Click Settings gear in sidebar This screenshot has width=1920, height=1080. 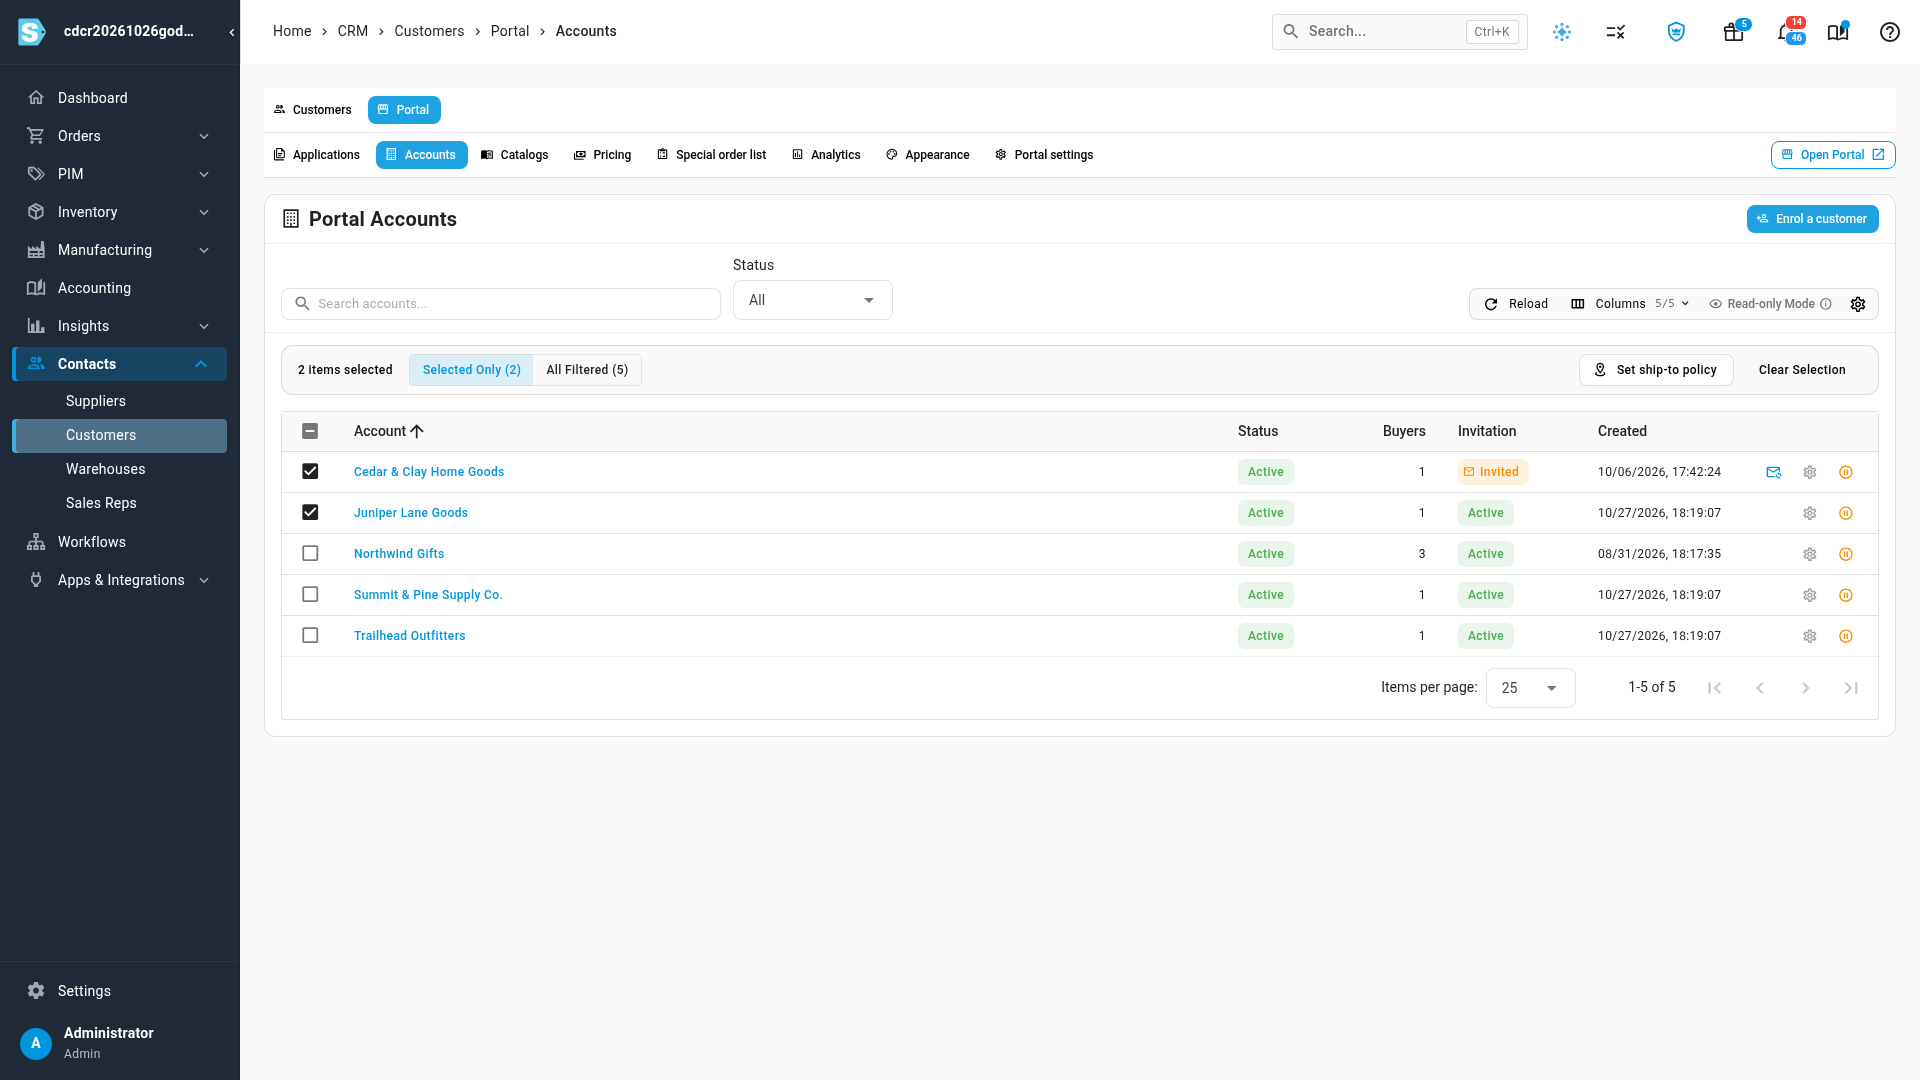pyautogui.click(x=36, y=991)
